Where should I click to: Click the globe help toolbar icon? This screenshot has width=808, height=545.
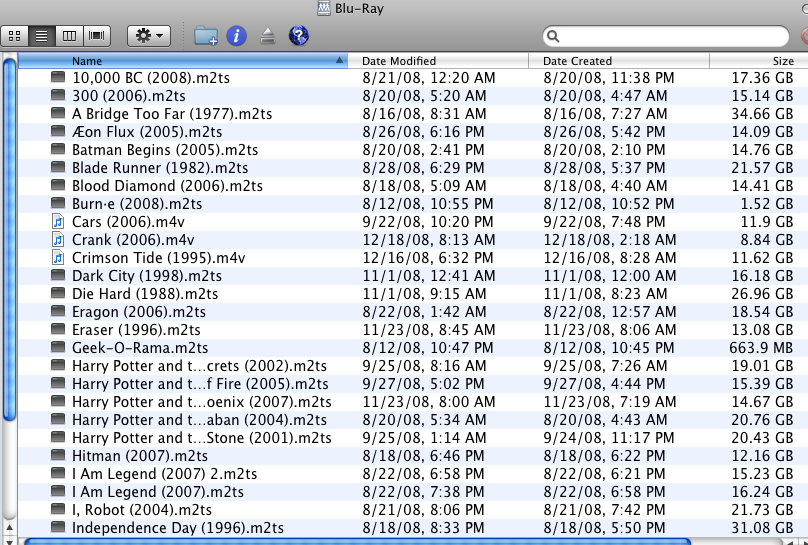[299, 36]
